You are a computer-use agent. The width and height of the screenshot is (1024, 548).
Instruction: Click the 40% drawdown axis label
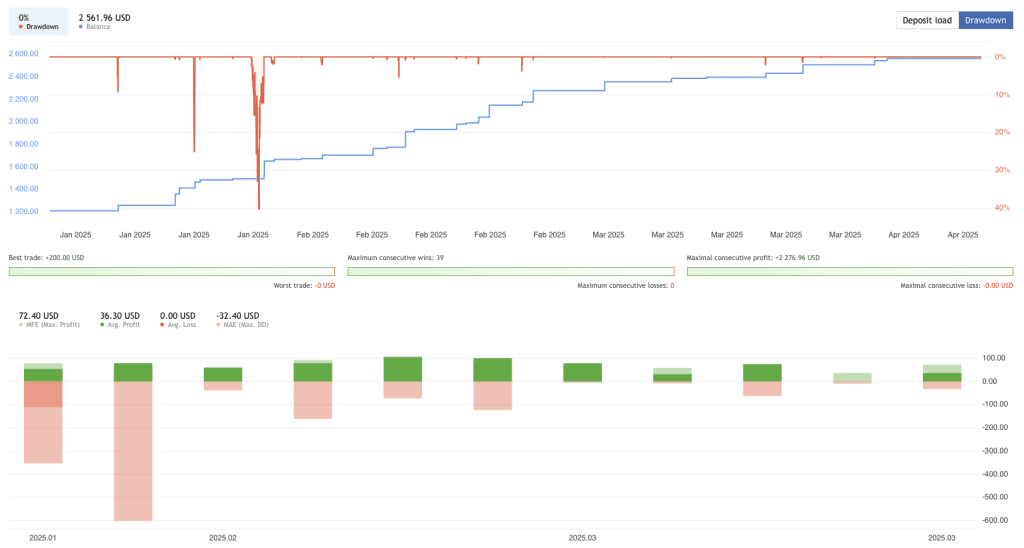click(1001, 208)
